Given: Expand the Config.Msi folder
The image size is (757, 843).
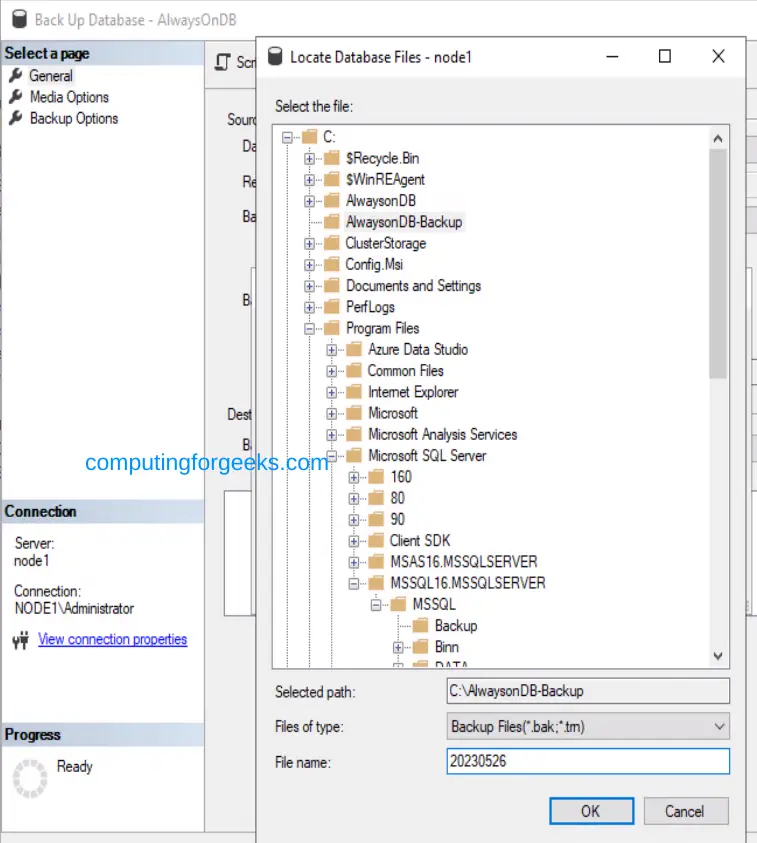Looking at the screenshot, I should pyautogui.click(x=309, y=265).
